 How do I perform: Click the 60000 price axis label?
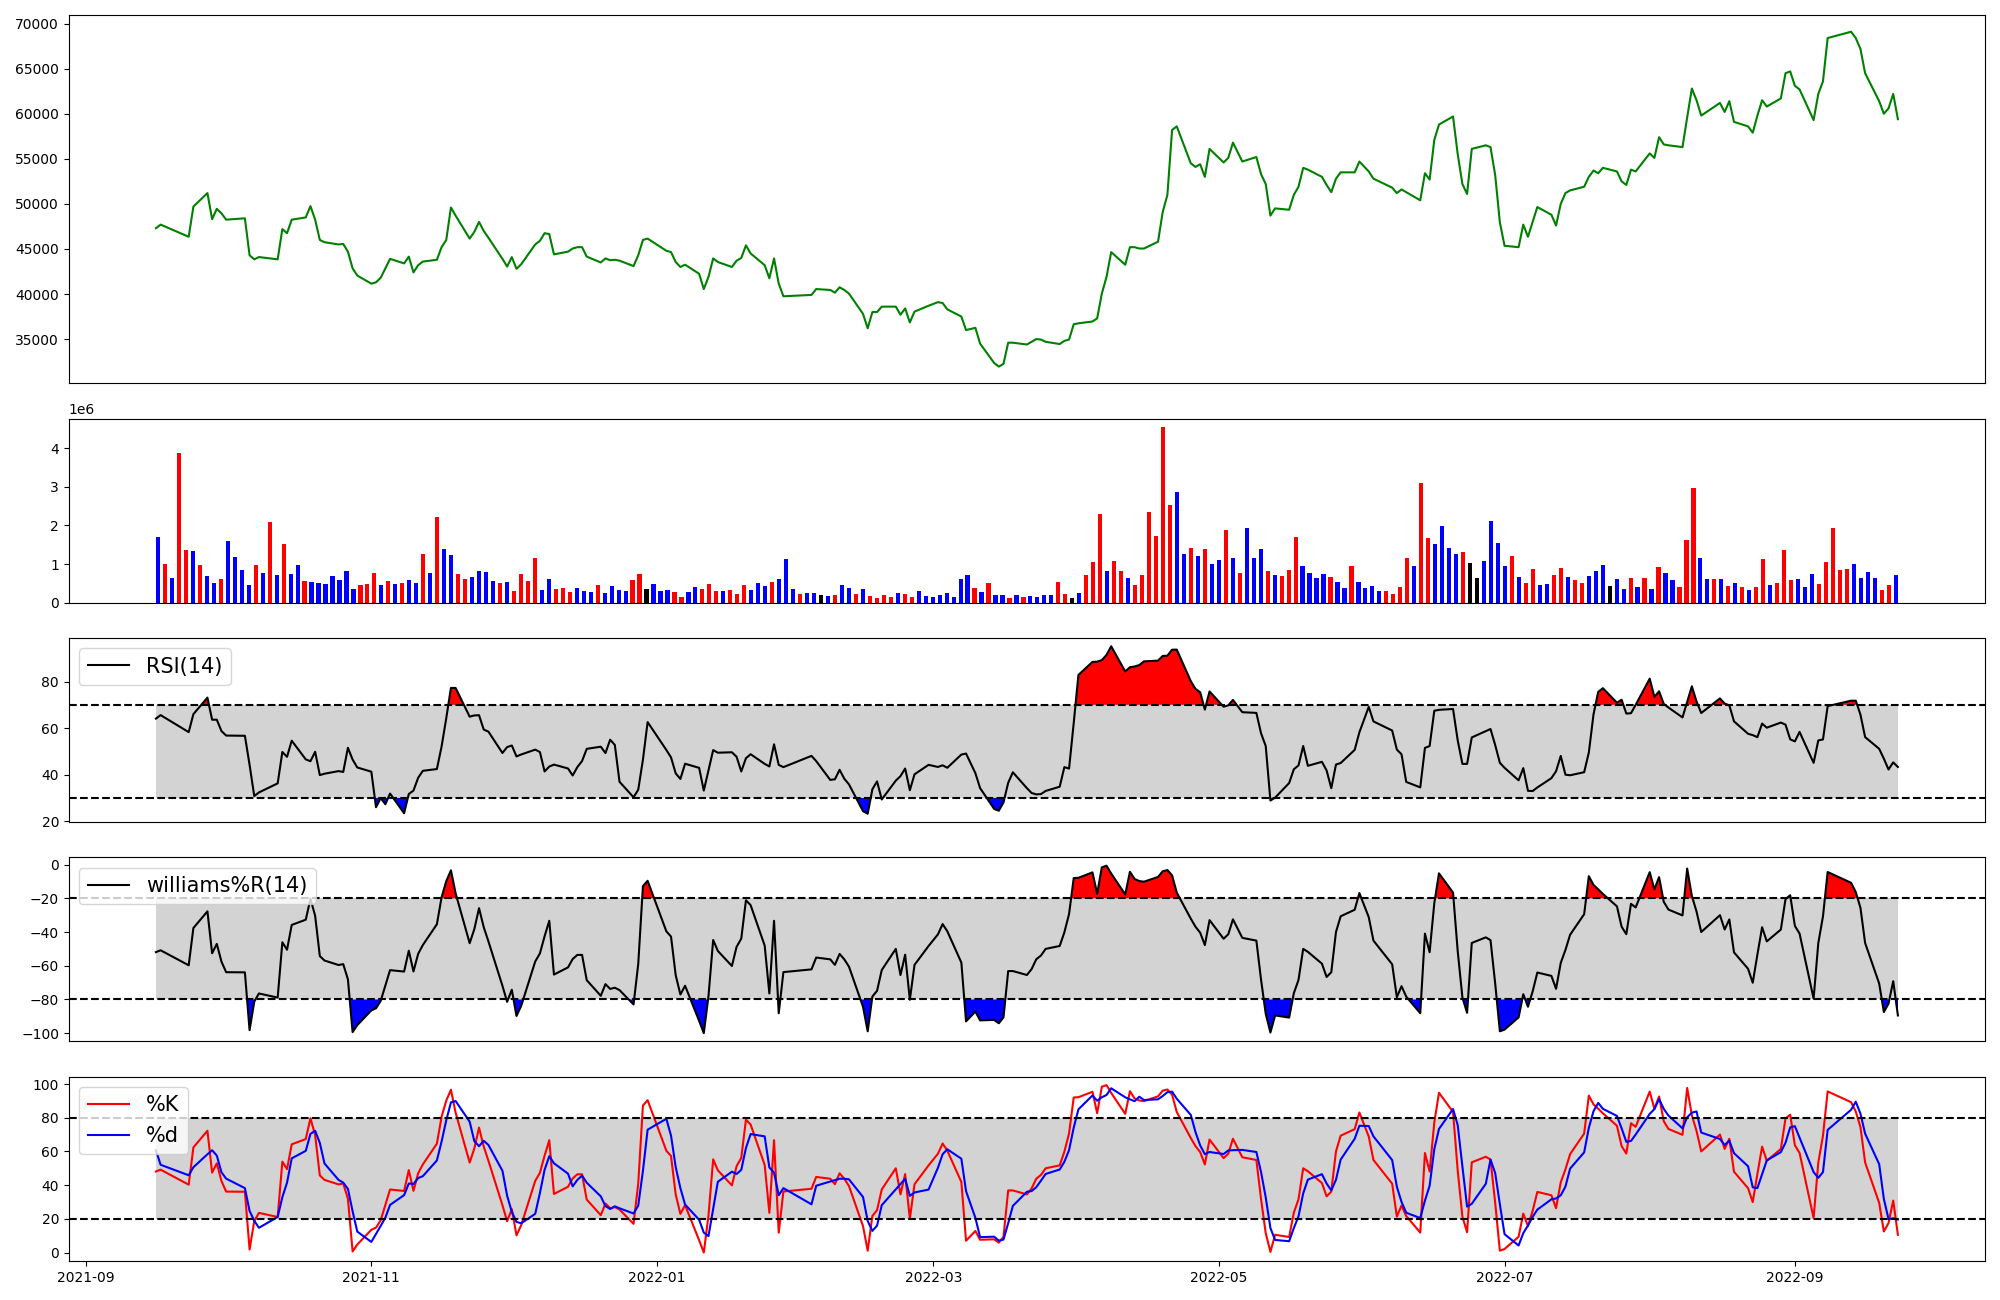pos(36,114)
